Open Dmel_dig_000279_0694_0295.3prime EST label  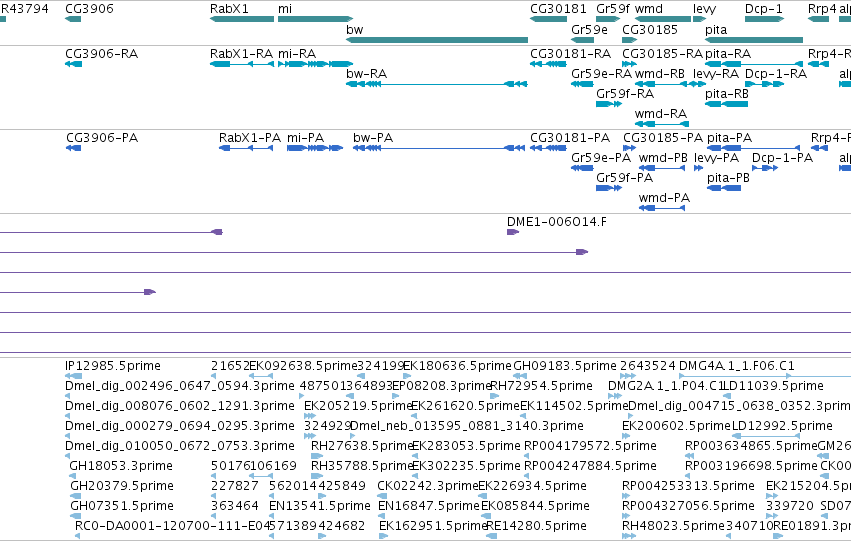tap(180, 427)
